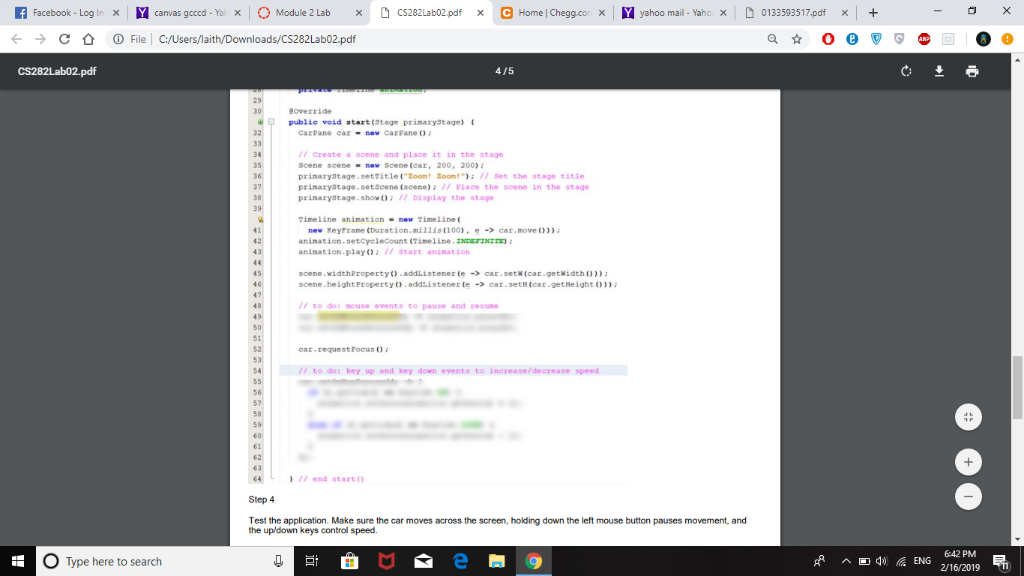Open the volume control

pyautogui.click(x=882, y=561)
